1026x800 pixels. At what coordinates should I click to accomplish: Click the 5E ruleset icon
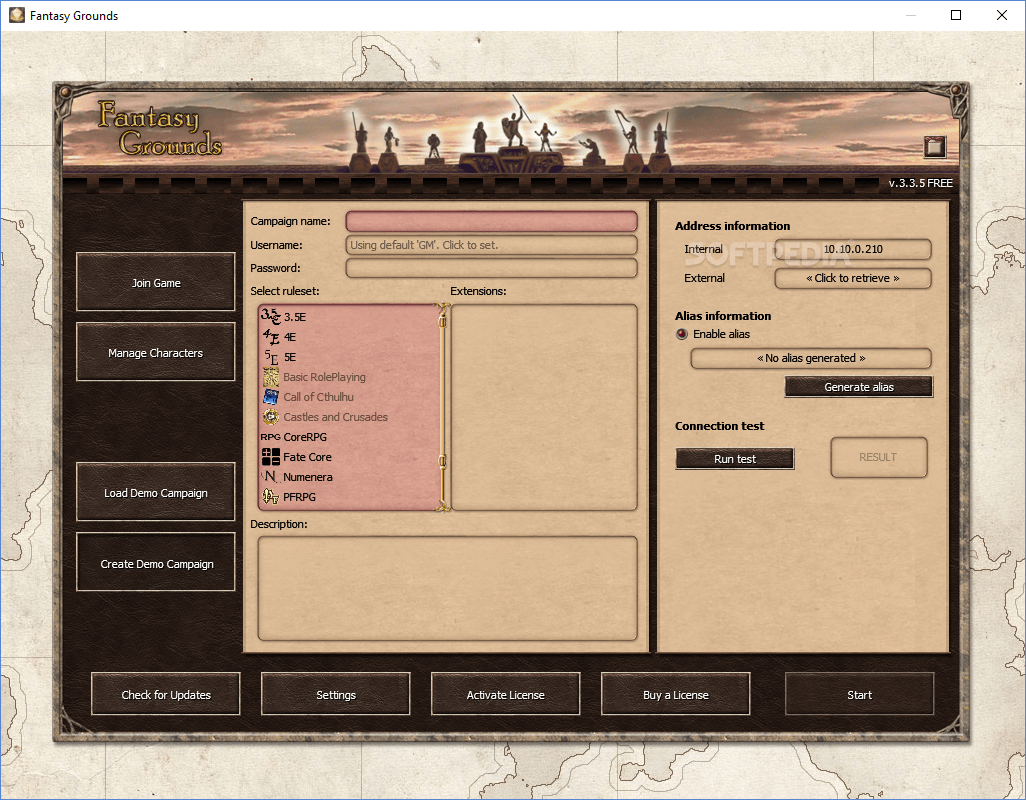(271, 357)
